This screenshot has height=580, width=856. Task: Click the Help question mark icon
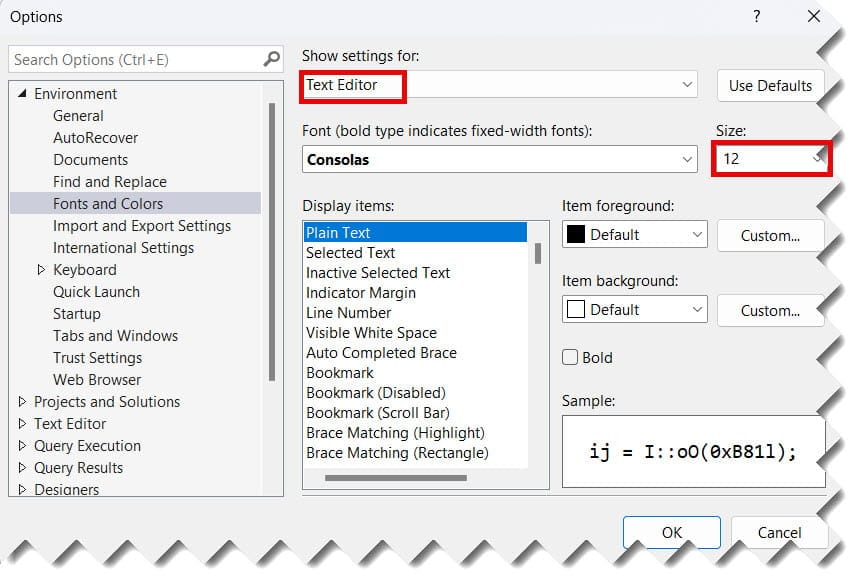click(757, 17)
